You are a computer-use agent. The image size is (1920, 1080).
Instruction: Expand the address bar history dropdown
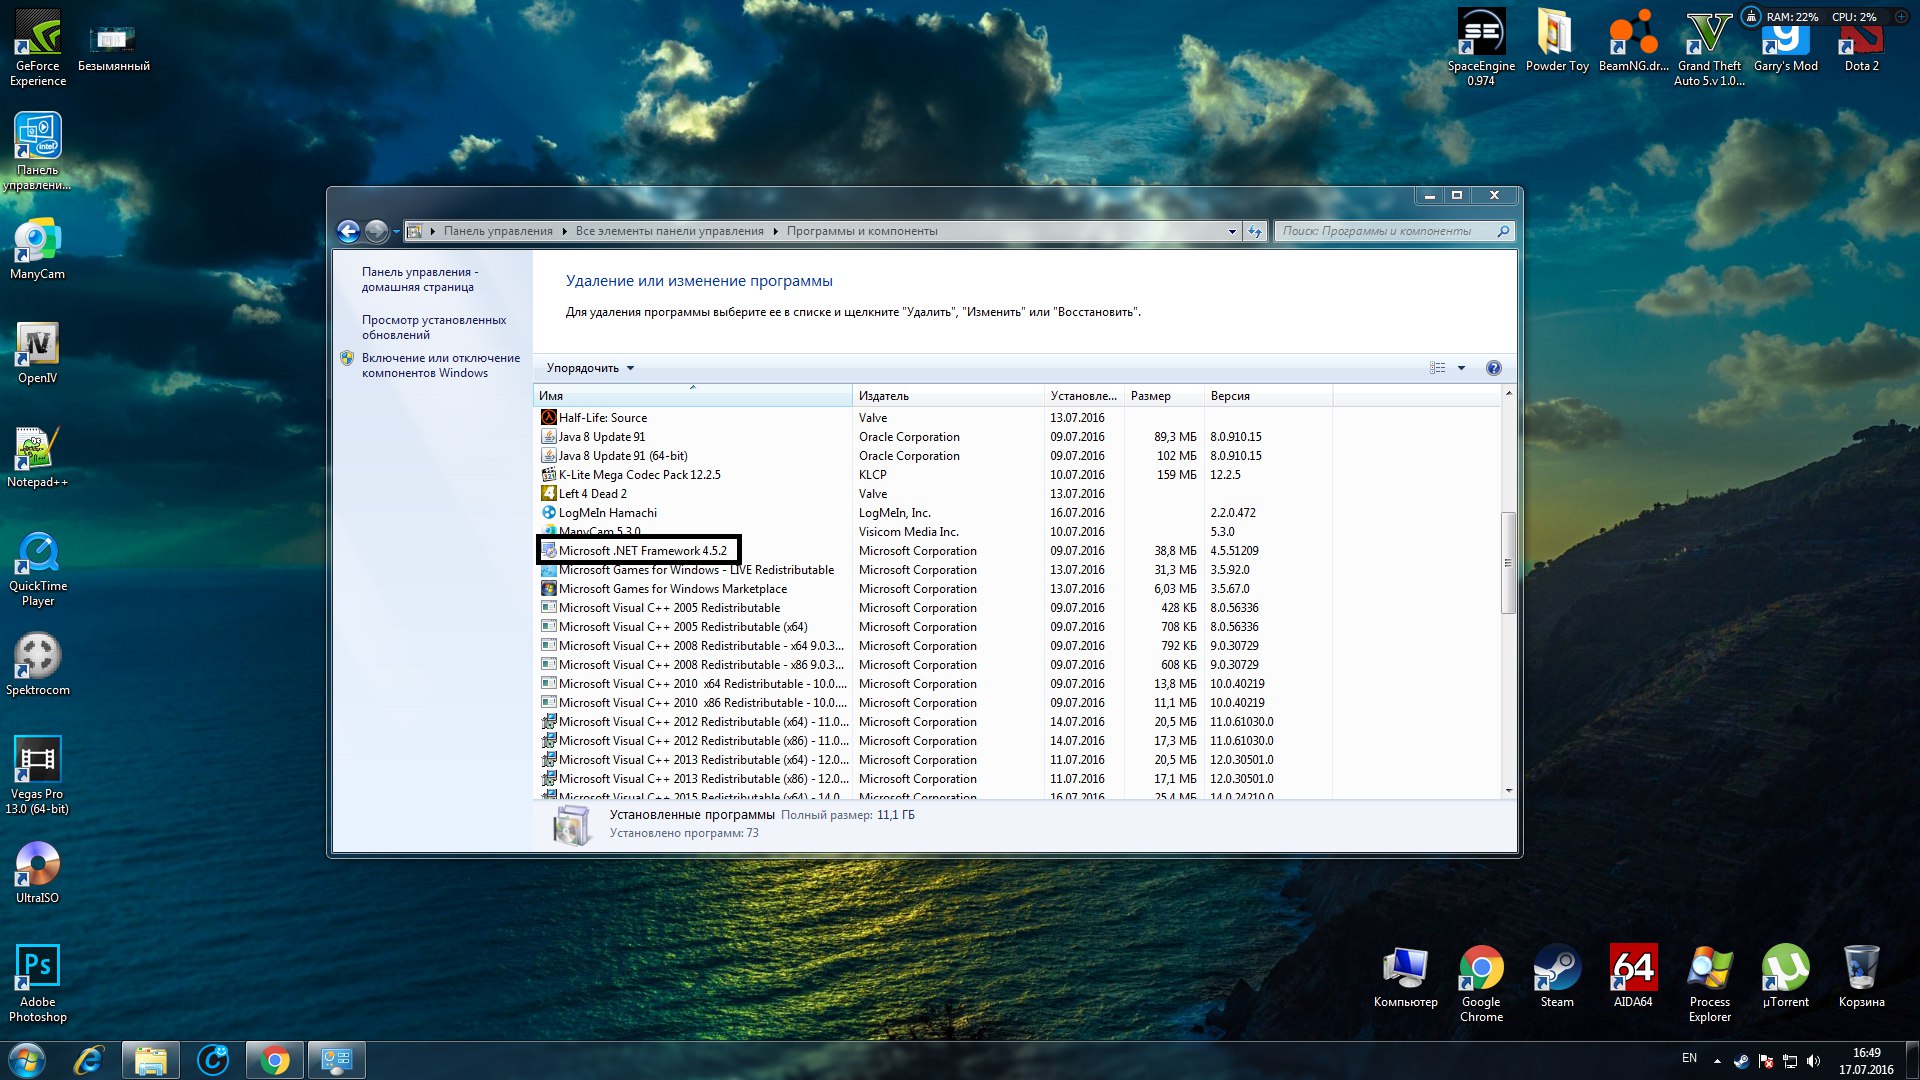(x=1232, y=231)
